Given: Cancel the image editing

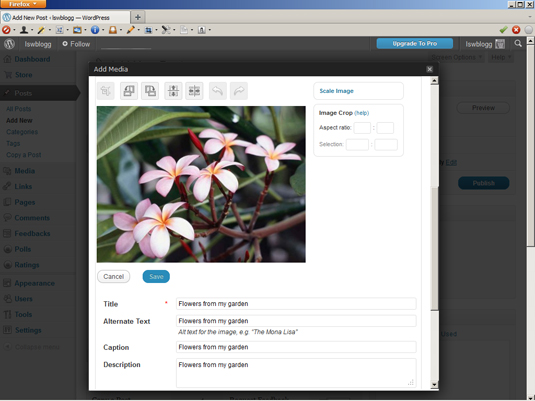Looking at the screenshot, I should point(114,276).
